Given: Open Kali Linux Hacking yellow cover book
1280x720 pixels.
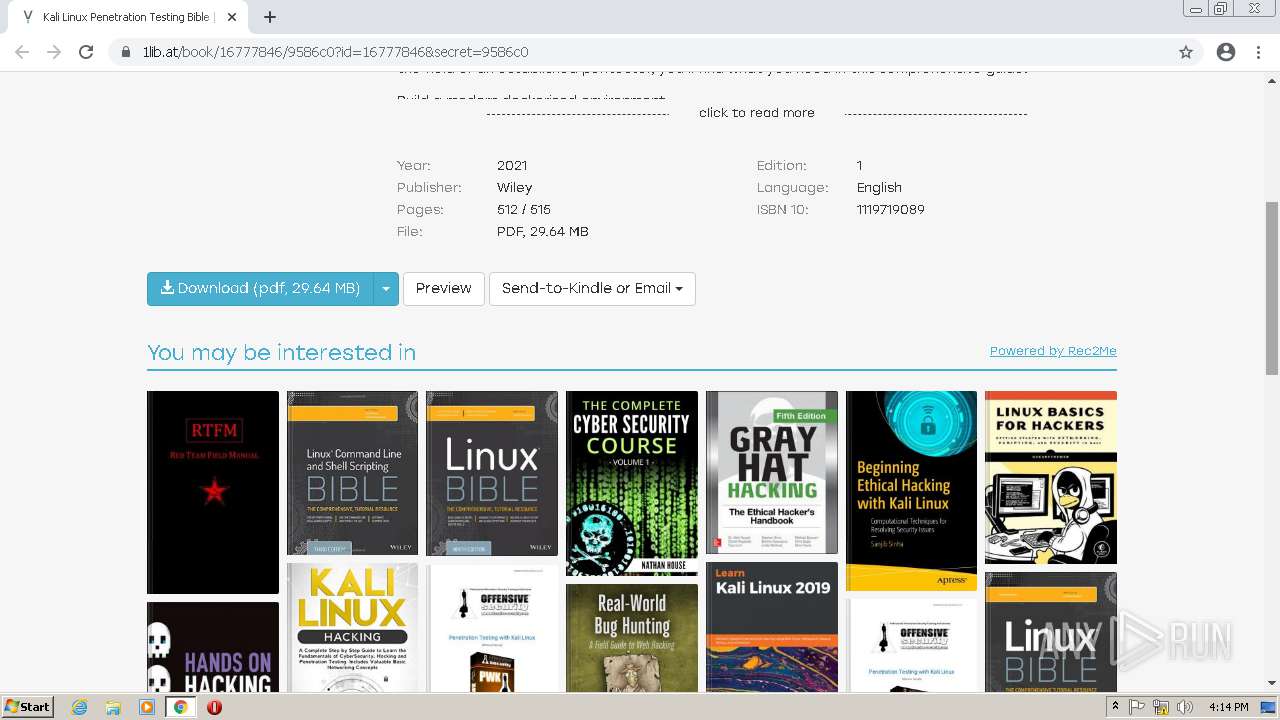Looking at the screenshot, I should [352, 628].
